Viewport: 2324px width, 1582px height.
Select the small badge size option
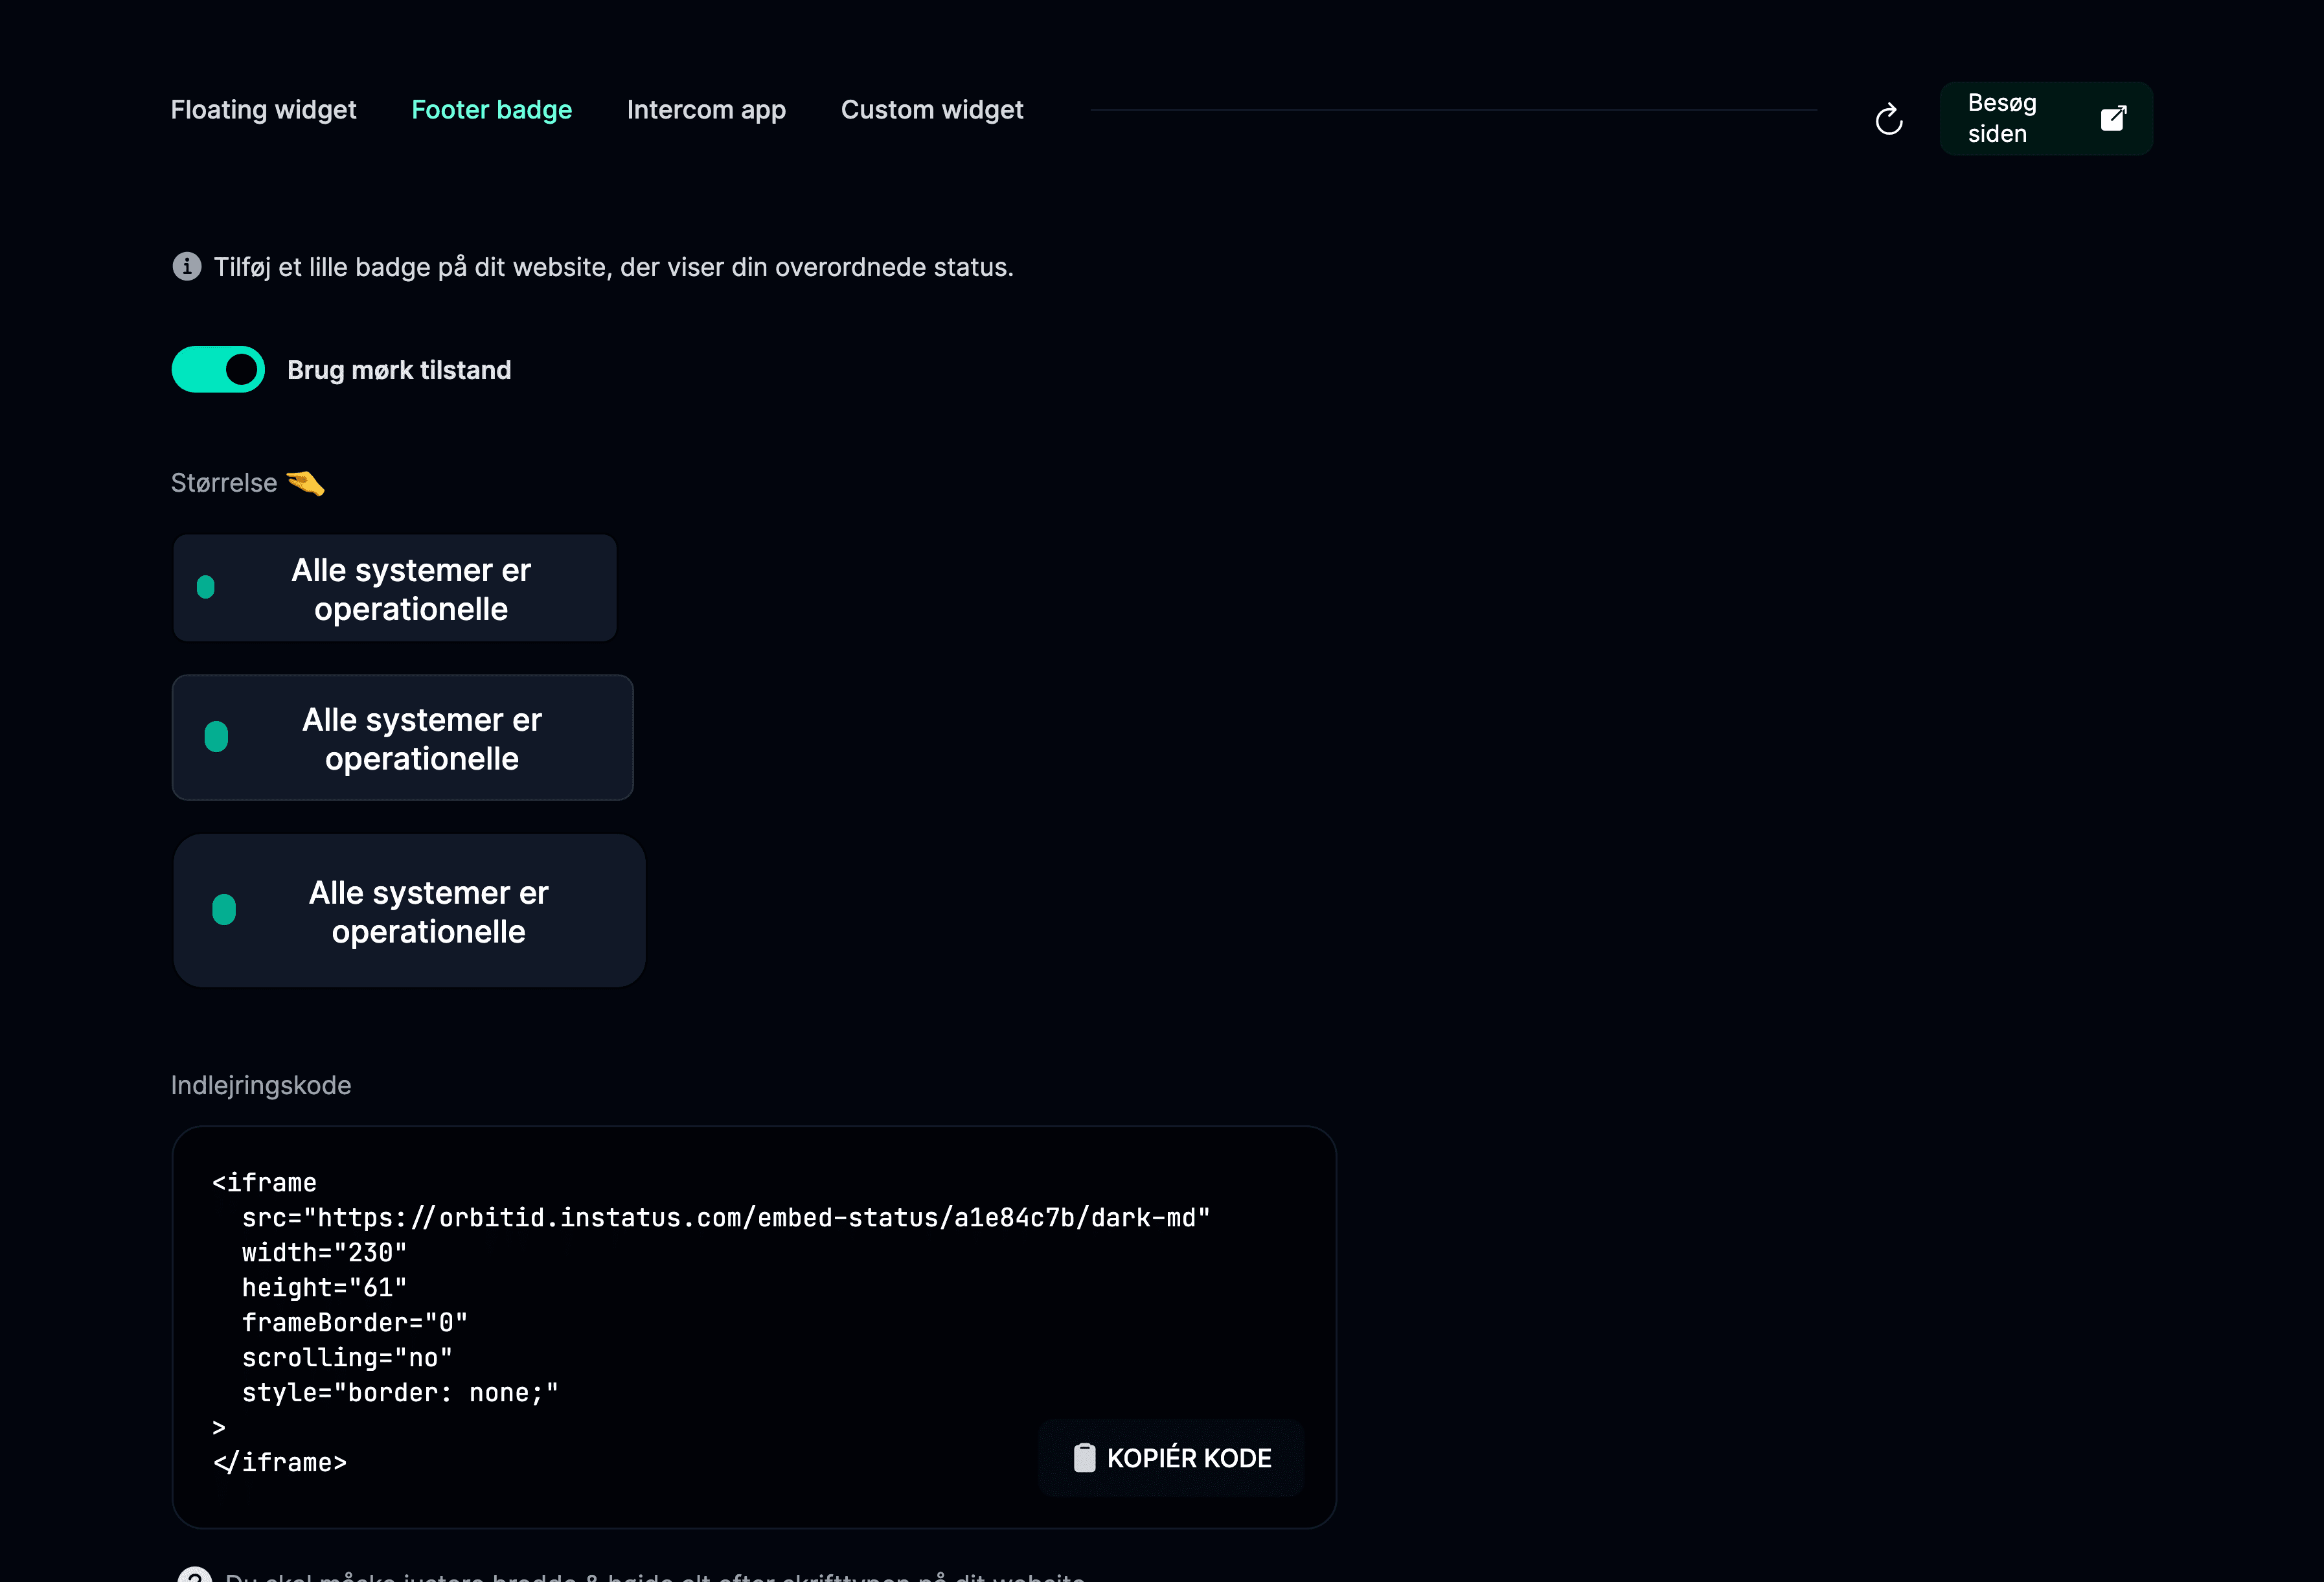point(395,588)
